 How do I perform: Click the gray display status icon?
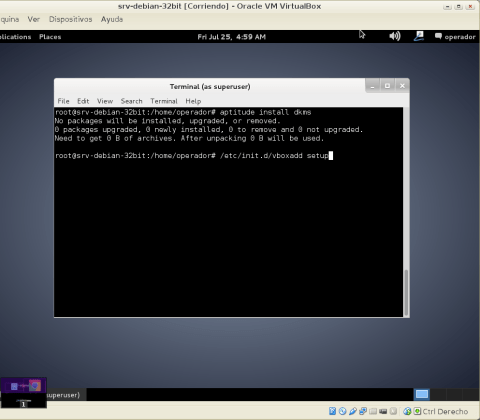coord(373,411)
